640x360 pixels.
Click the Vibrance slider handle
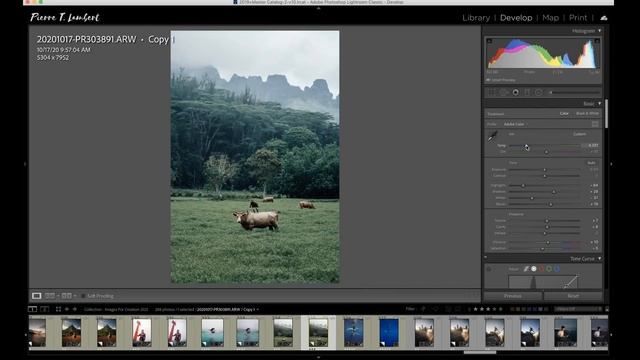[548, 242]
